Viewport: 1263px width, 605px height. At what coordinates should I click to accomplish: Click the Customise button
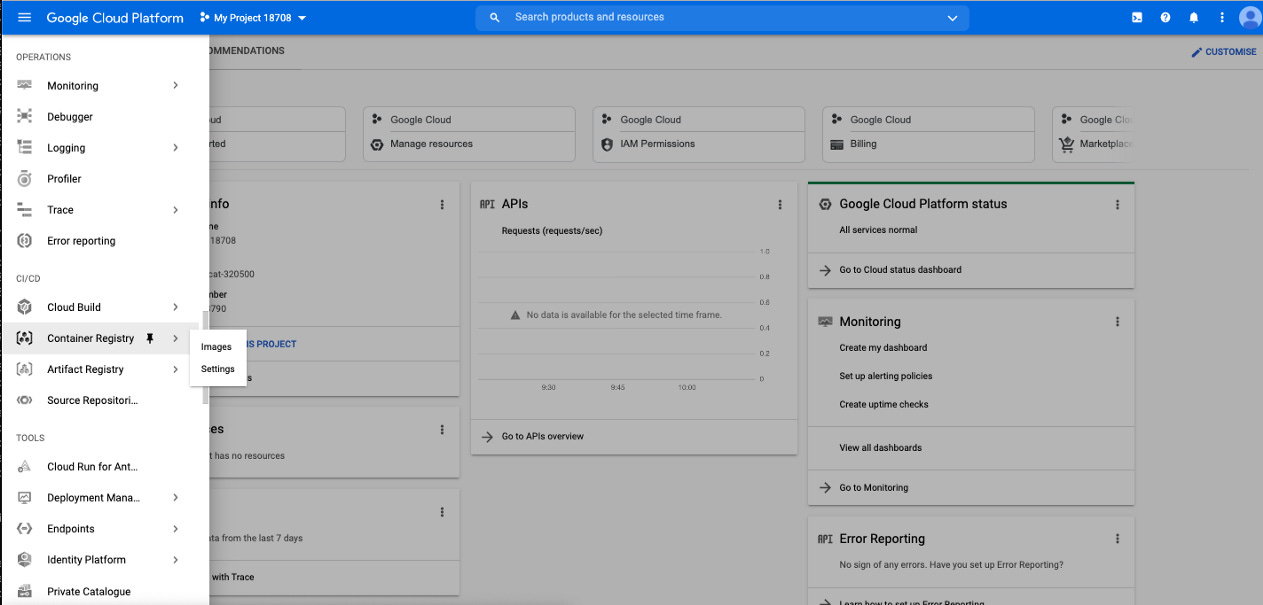(1224, 52)
